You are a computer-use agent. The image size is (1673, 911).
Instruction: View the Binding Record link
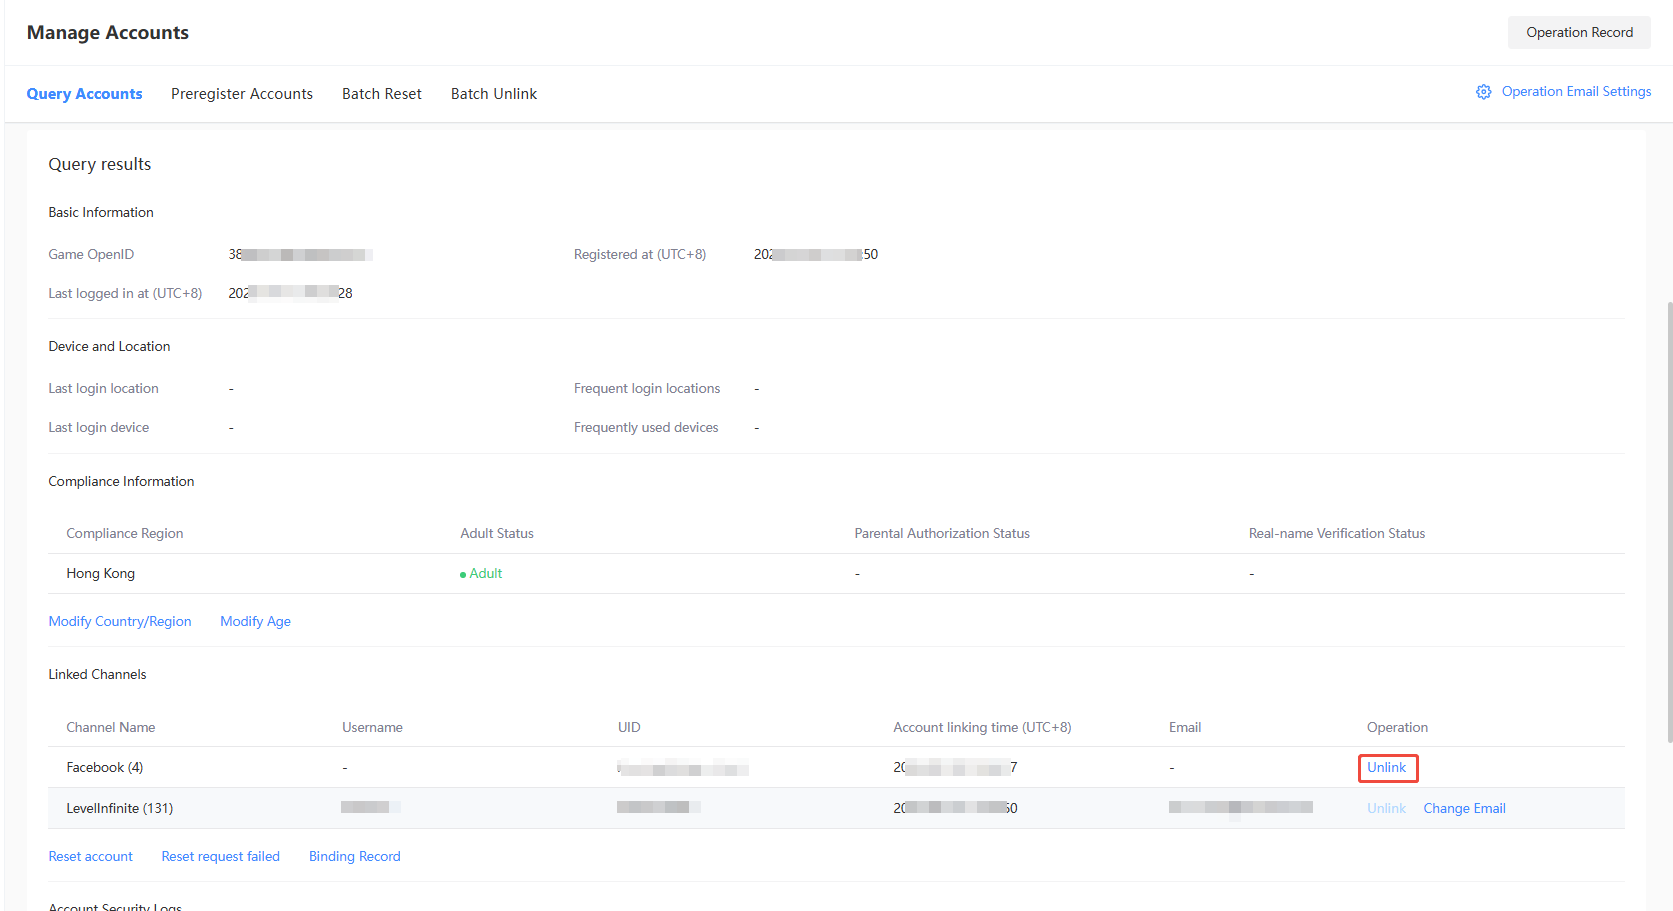point(354,857)
